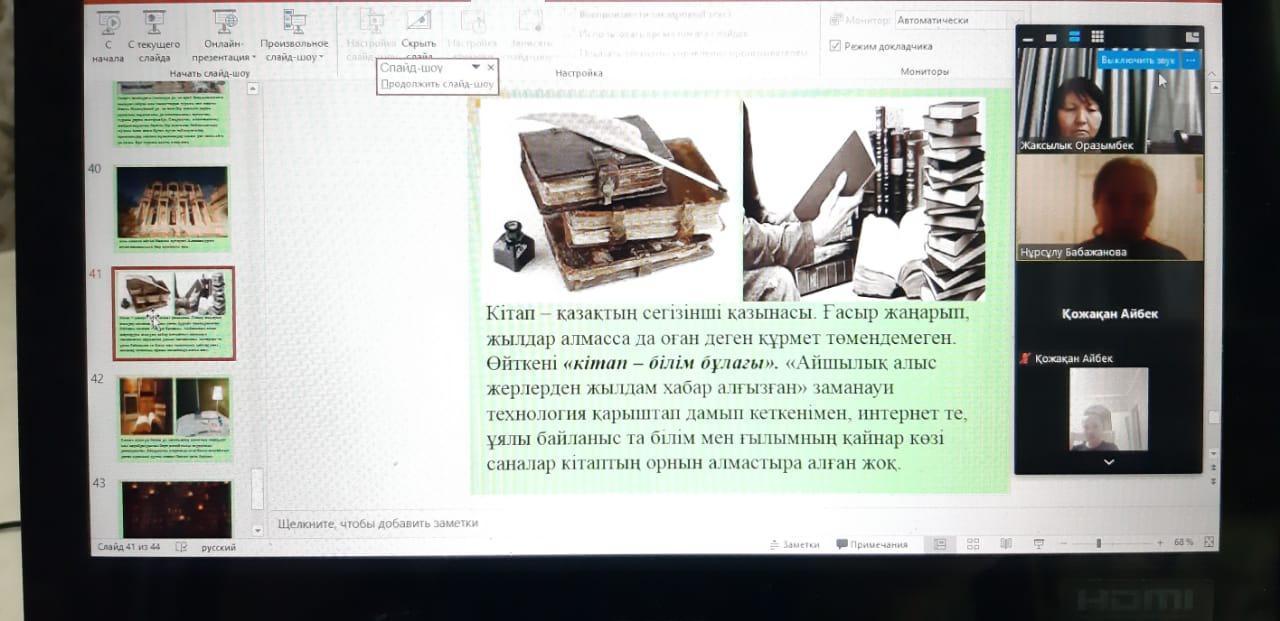Click the Скрыть слайд ribbon icon

pyautogui.click(x=418, y=24)
